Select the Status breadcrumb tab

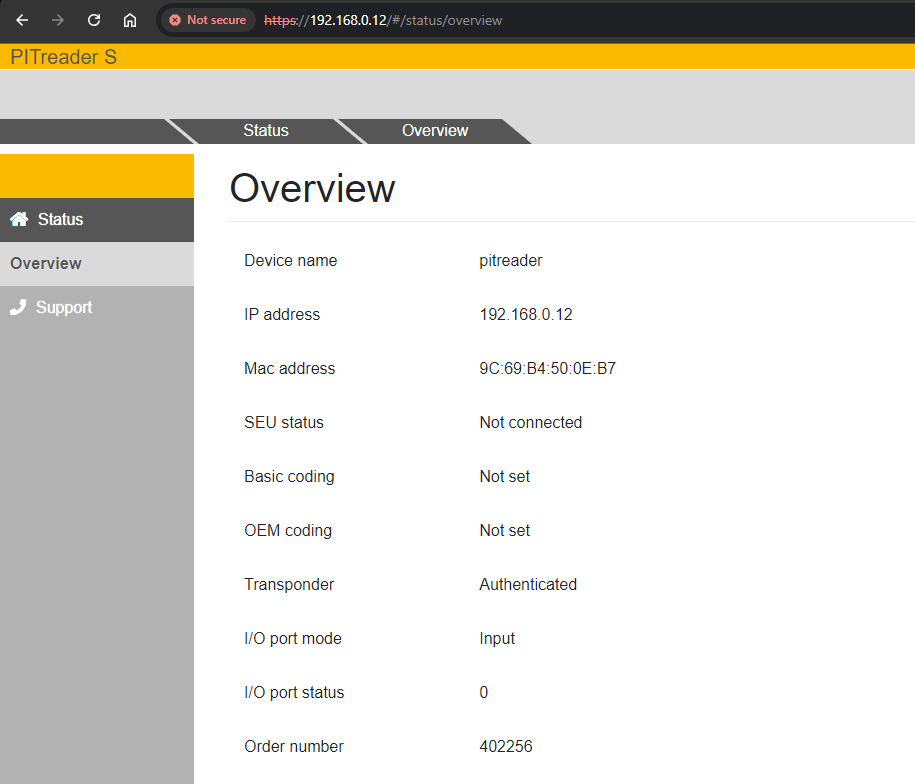[266, 130]
